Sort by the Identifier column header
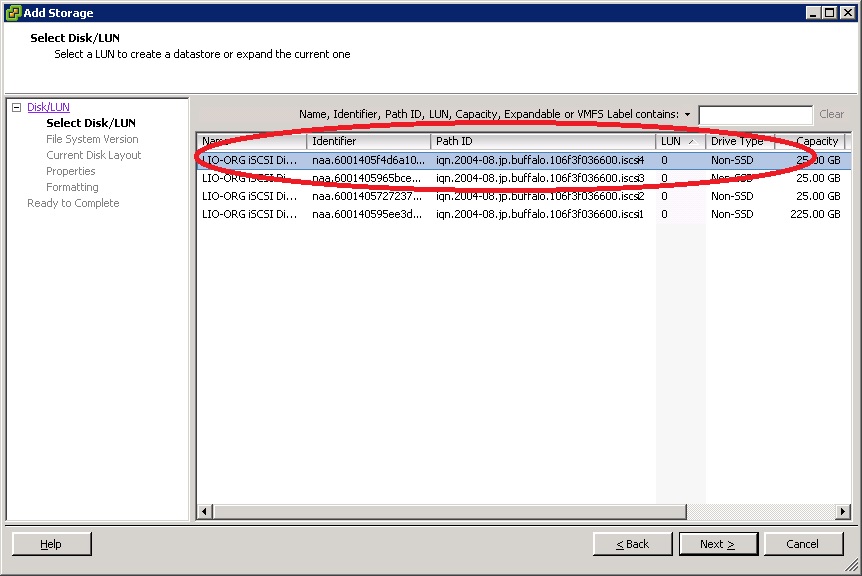 [x=368, y=141]
